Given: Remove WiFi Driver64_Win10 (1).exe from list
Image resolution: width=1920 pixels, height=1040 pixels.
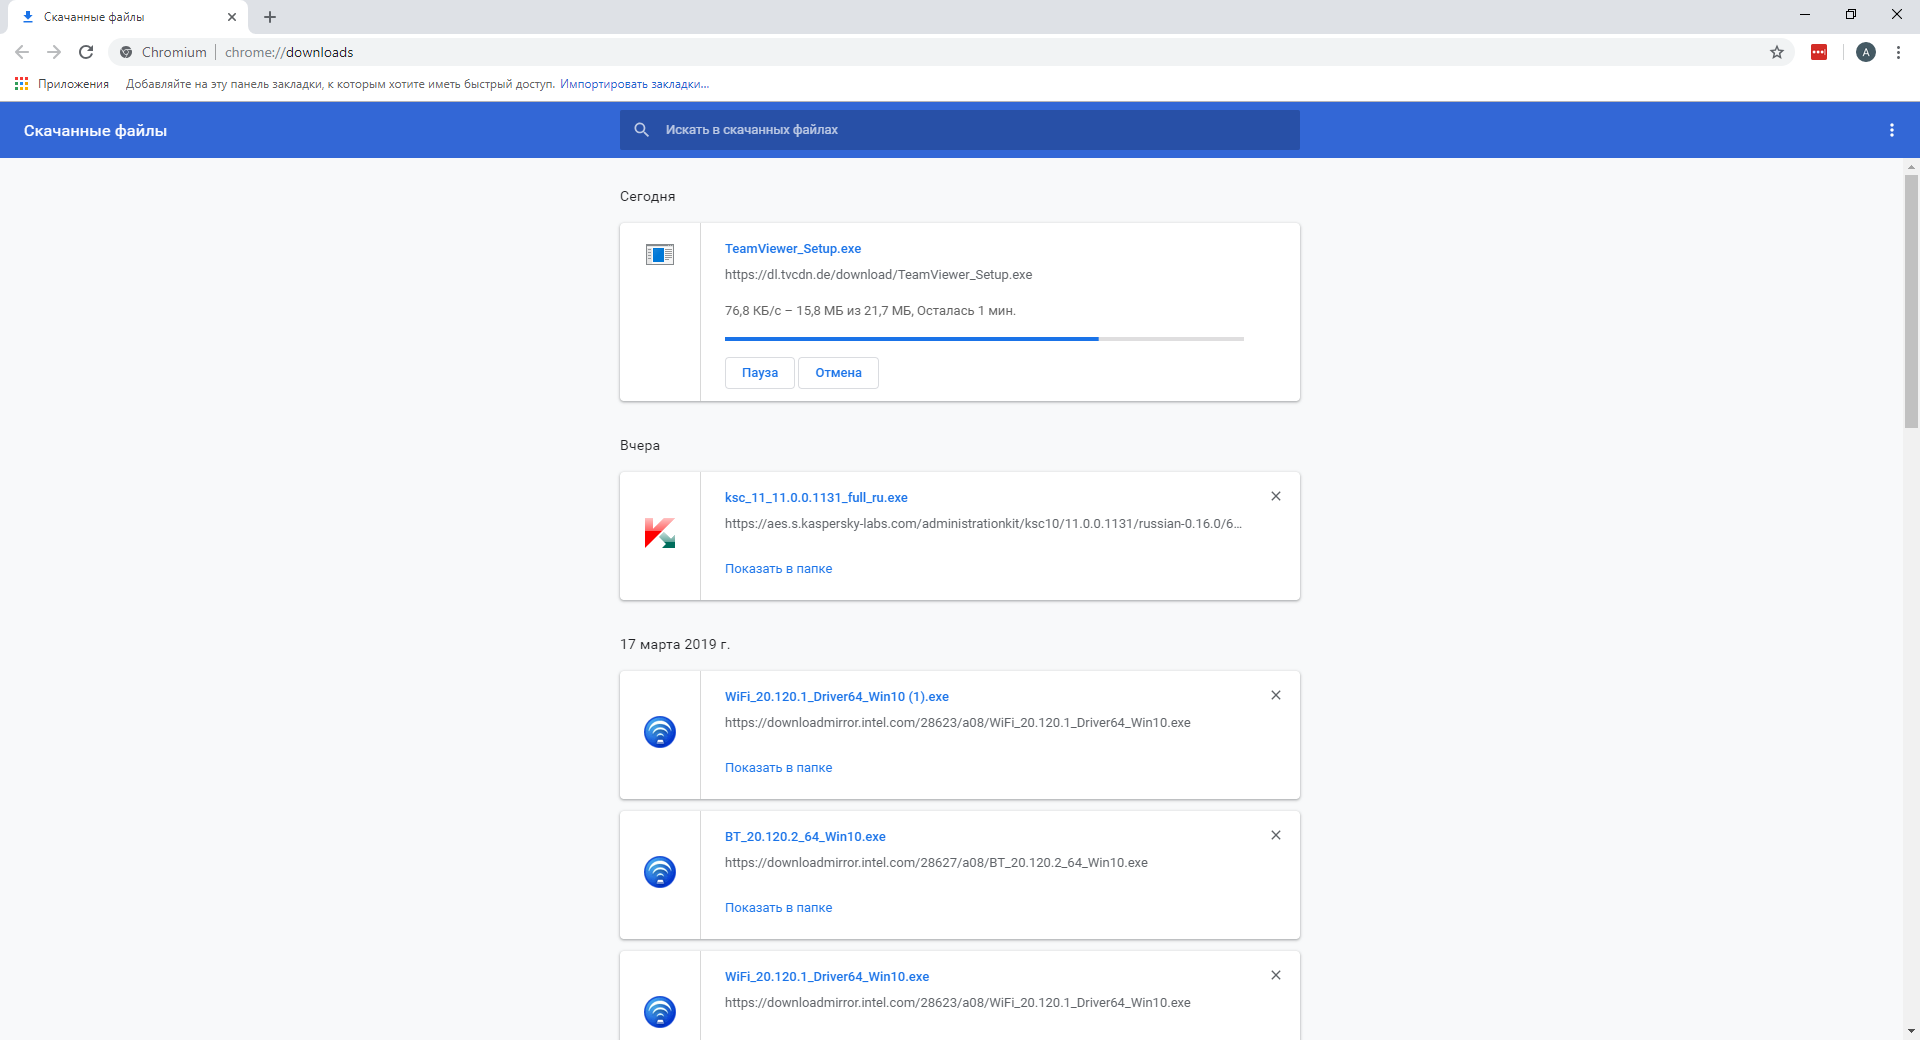Looking at the screenshot, I should click(x=1276, y=695).
